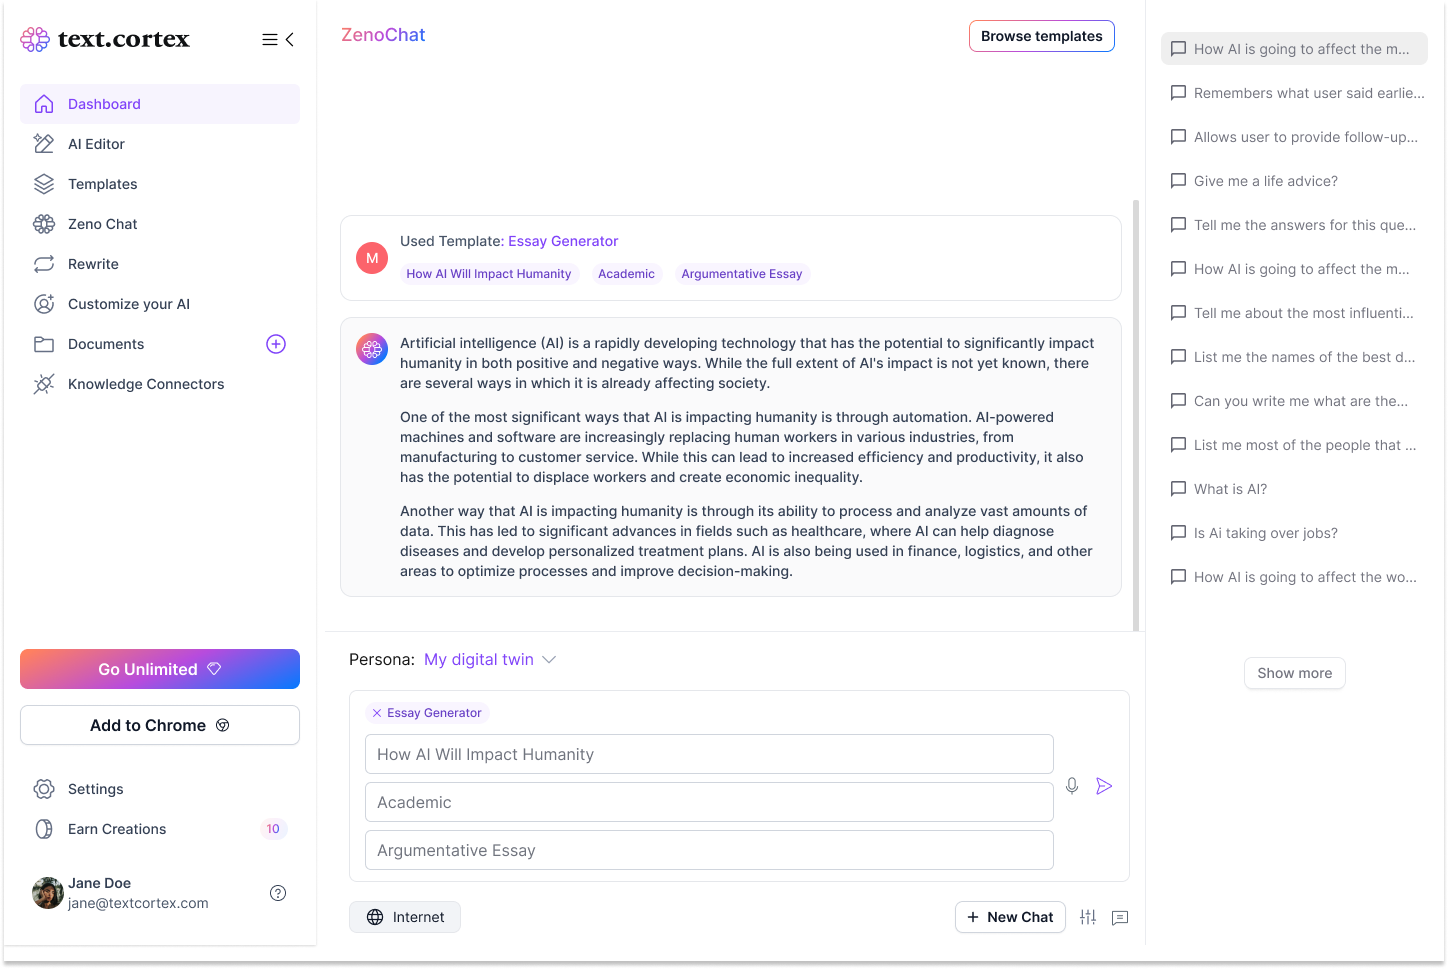
Task: Open Zeno Chat in sidebar
Action: tap(102, 224)
